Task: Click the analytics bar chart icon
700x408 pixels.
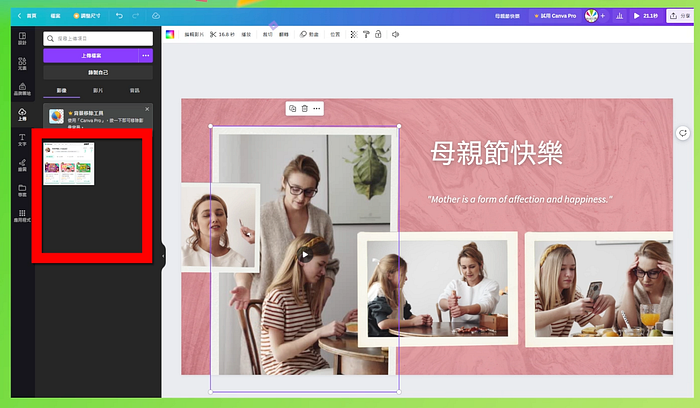Action: point(619,16)
